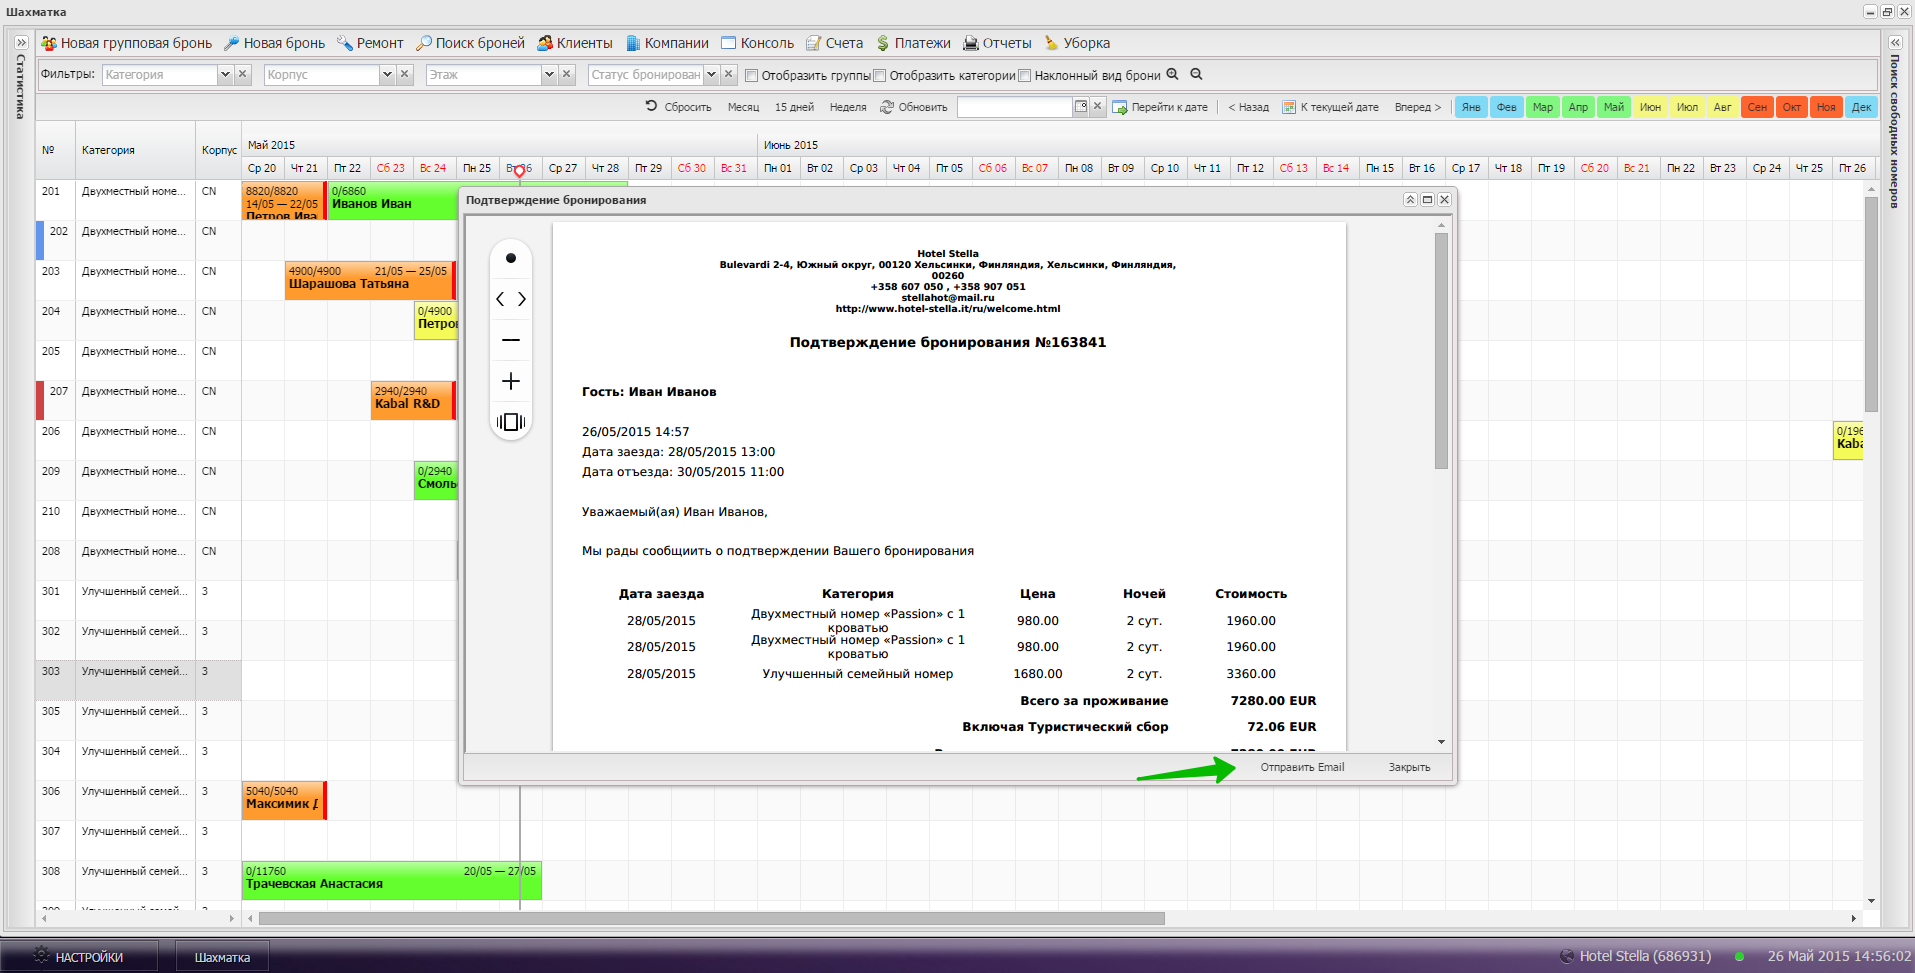Viewport: 1915px width, 973px height.
Task: Open the date picker calendar icon
Action: tap(1081, 106)
